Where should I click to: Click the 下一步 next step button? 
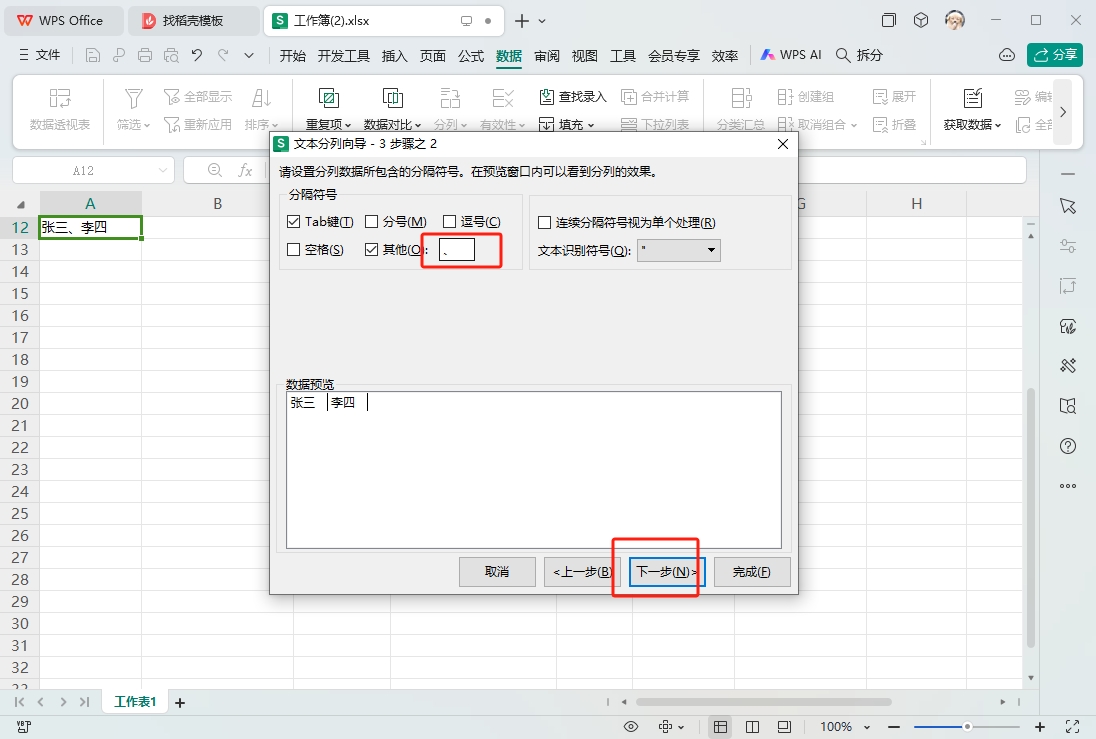tap(667, 572)
